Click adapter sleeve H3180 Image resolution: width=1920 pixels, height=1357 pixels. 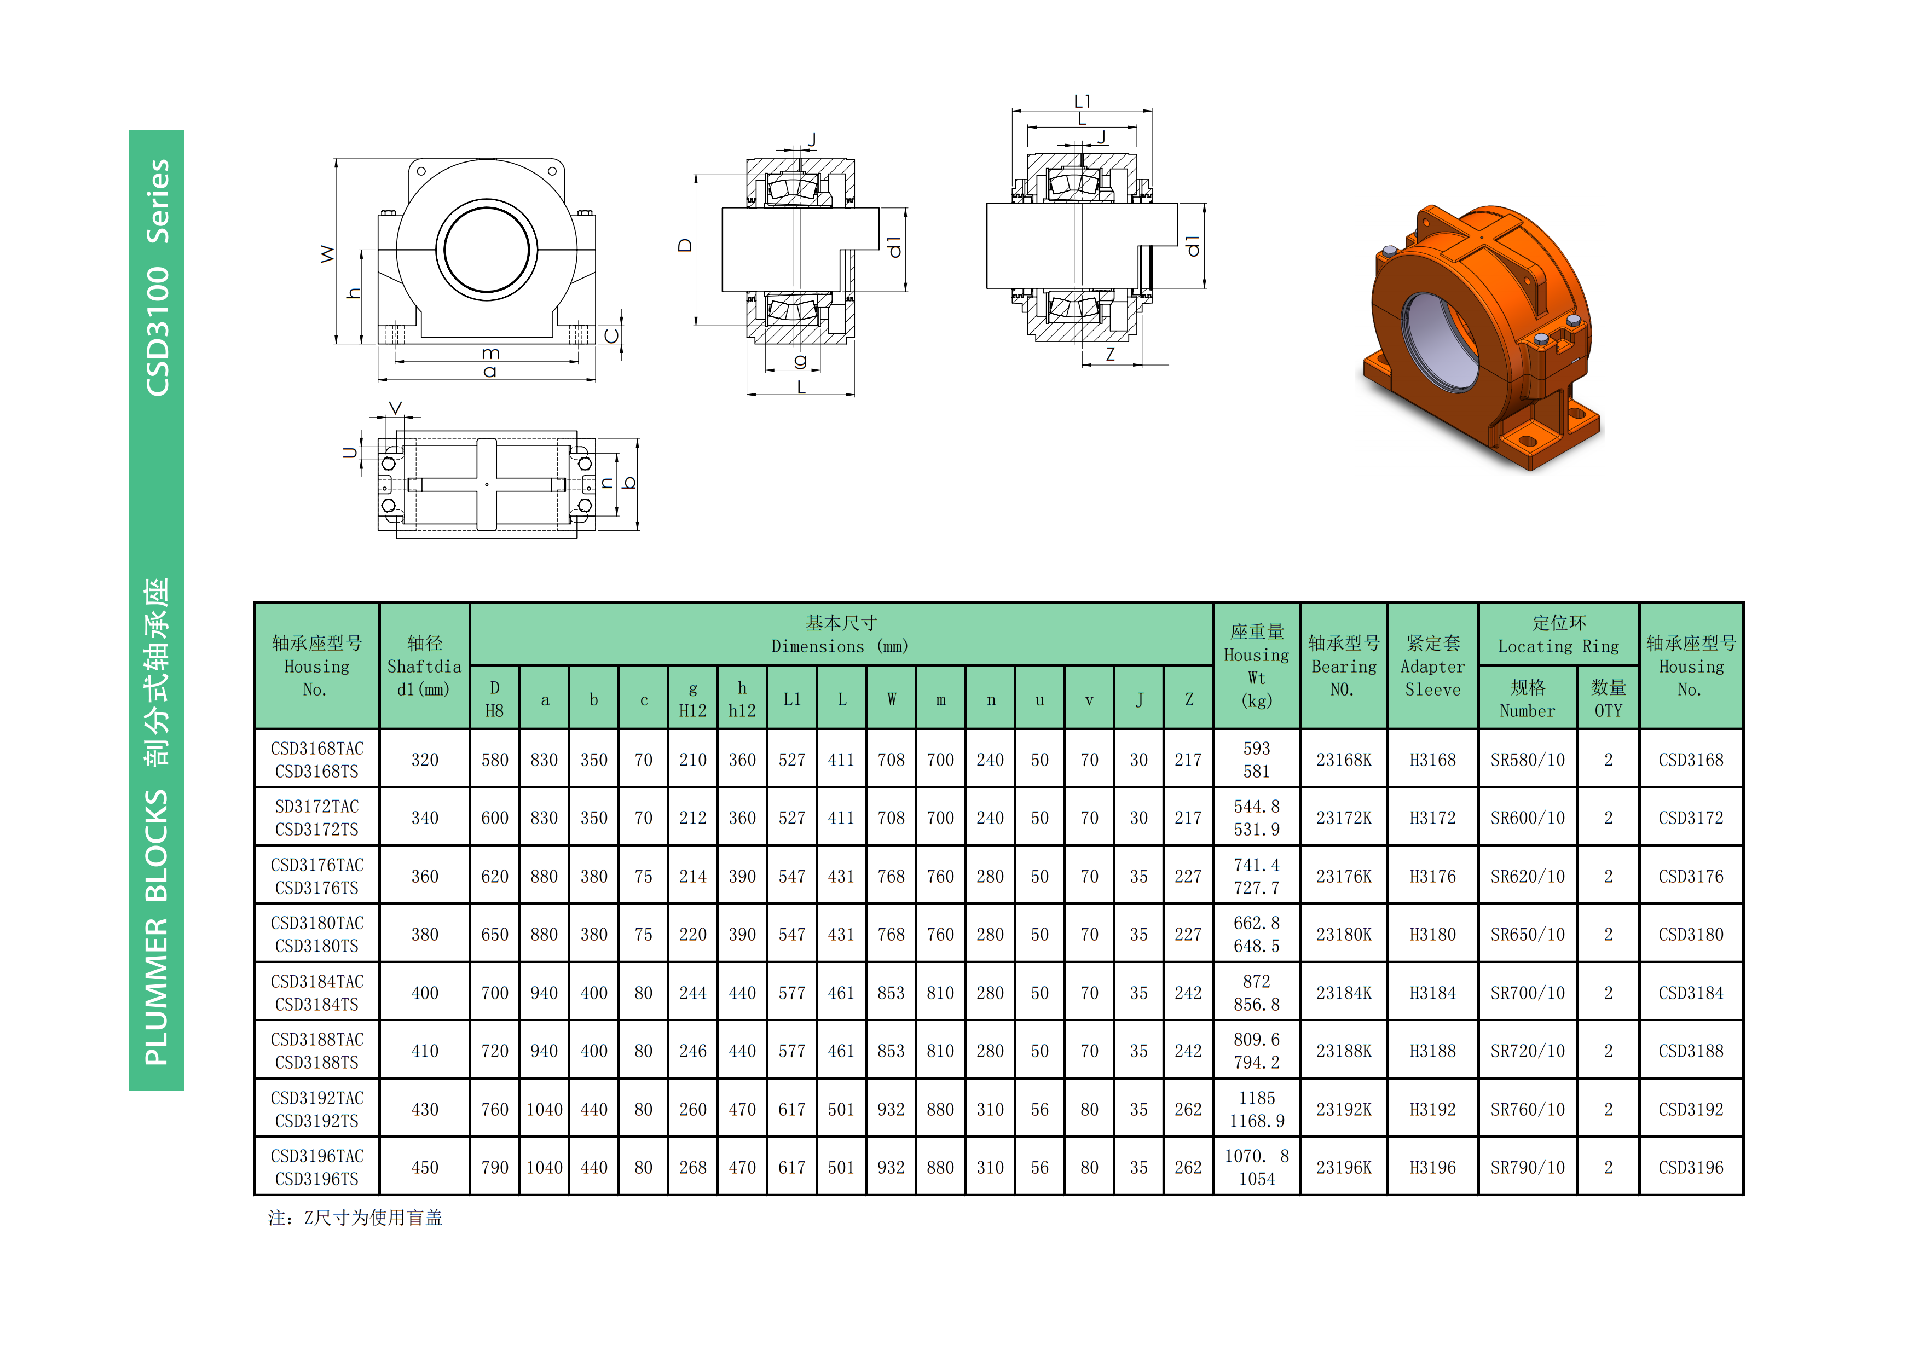pyautogui.click(x=1433, y=934)
